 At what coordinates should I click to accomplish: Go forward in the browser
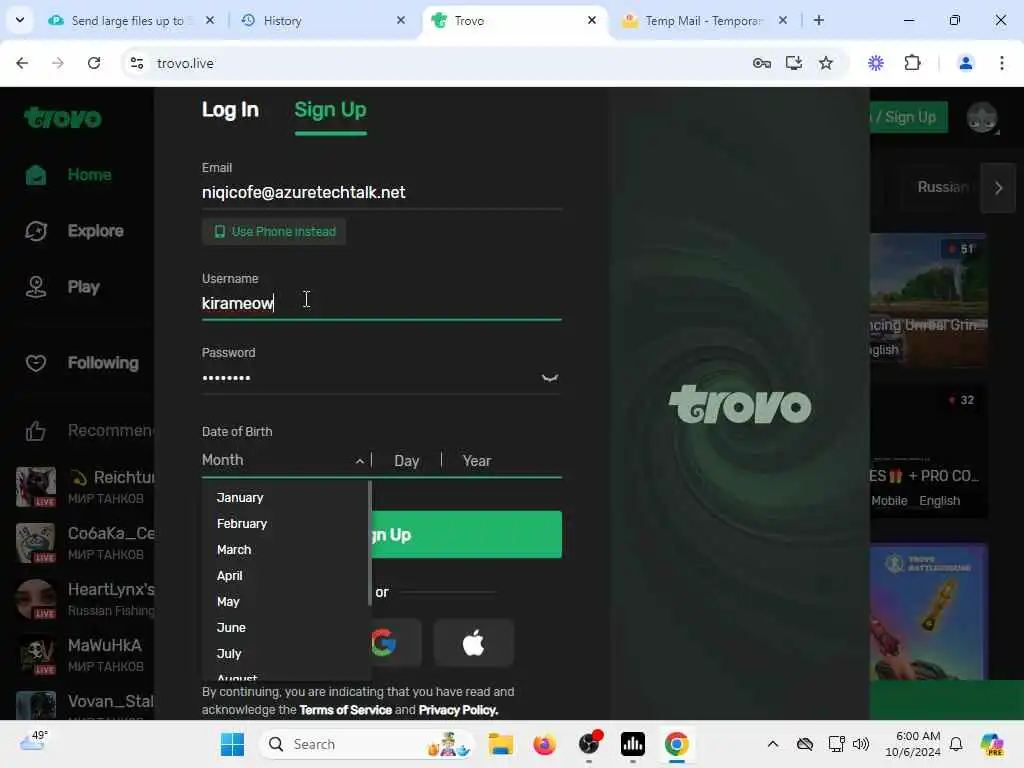click(x=57, y=63)
